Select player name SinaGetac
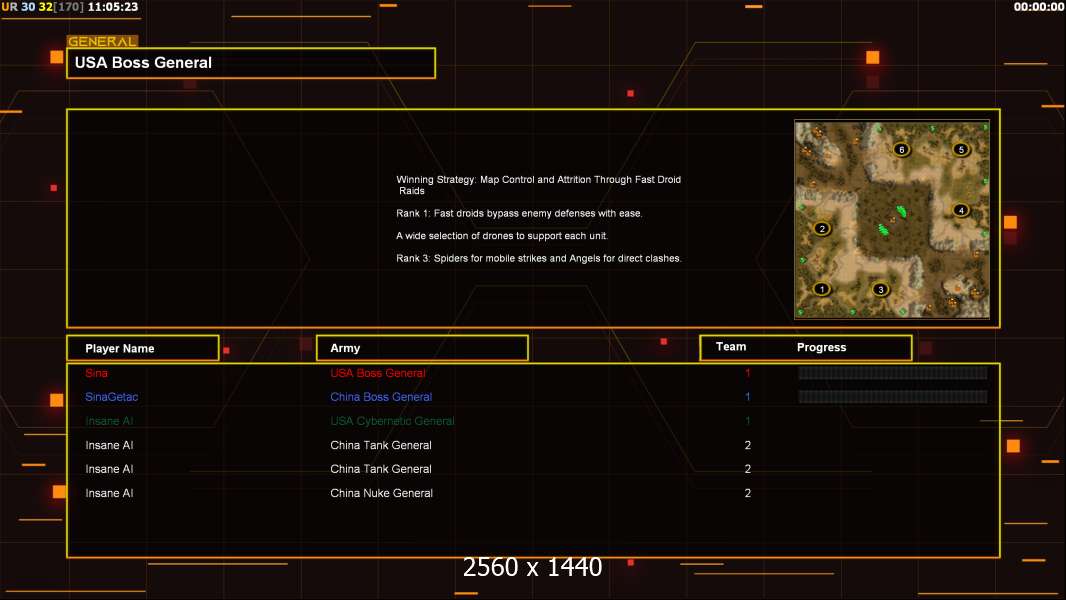The width and height of the screenshot is (1066, 600). [x=111, y=397]
